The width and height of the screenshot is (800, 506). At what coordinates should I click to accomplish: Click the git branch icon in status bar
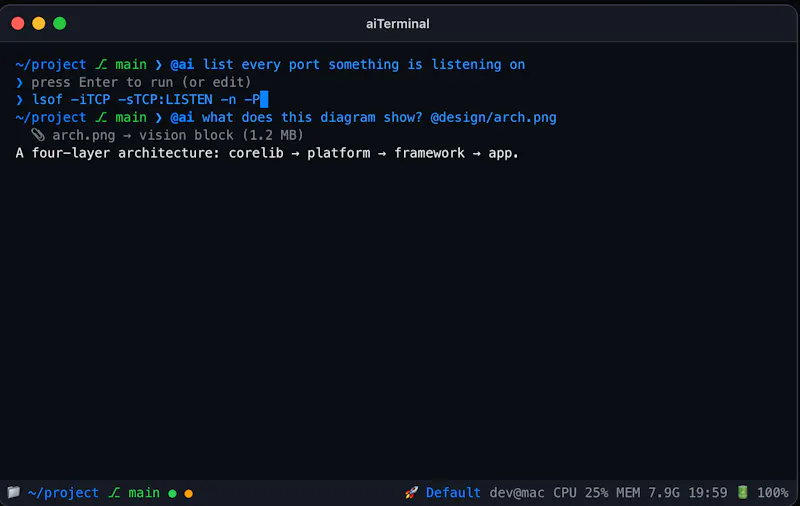coord(114,493)
